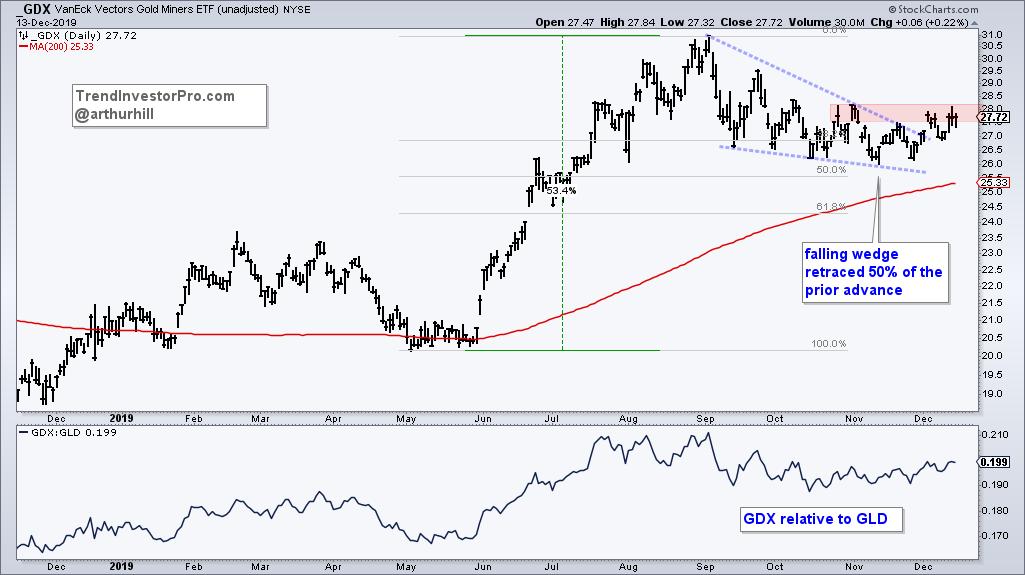
Task: Click the 100.0% Fibonacci retracement label
Action: (x=829, y=343)
